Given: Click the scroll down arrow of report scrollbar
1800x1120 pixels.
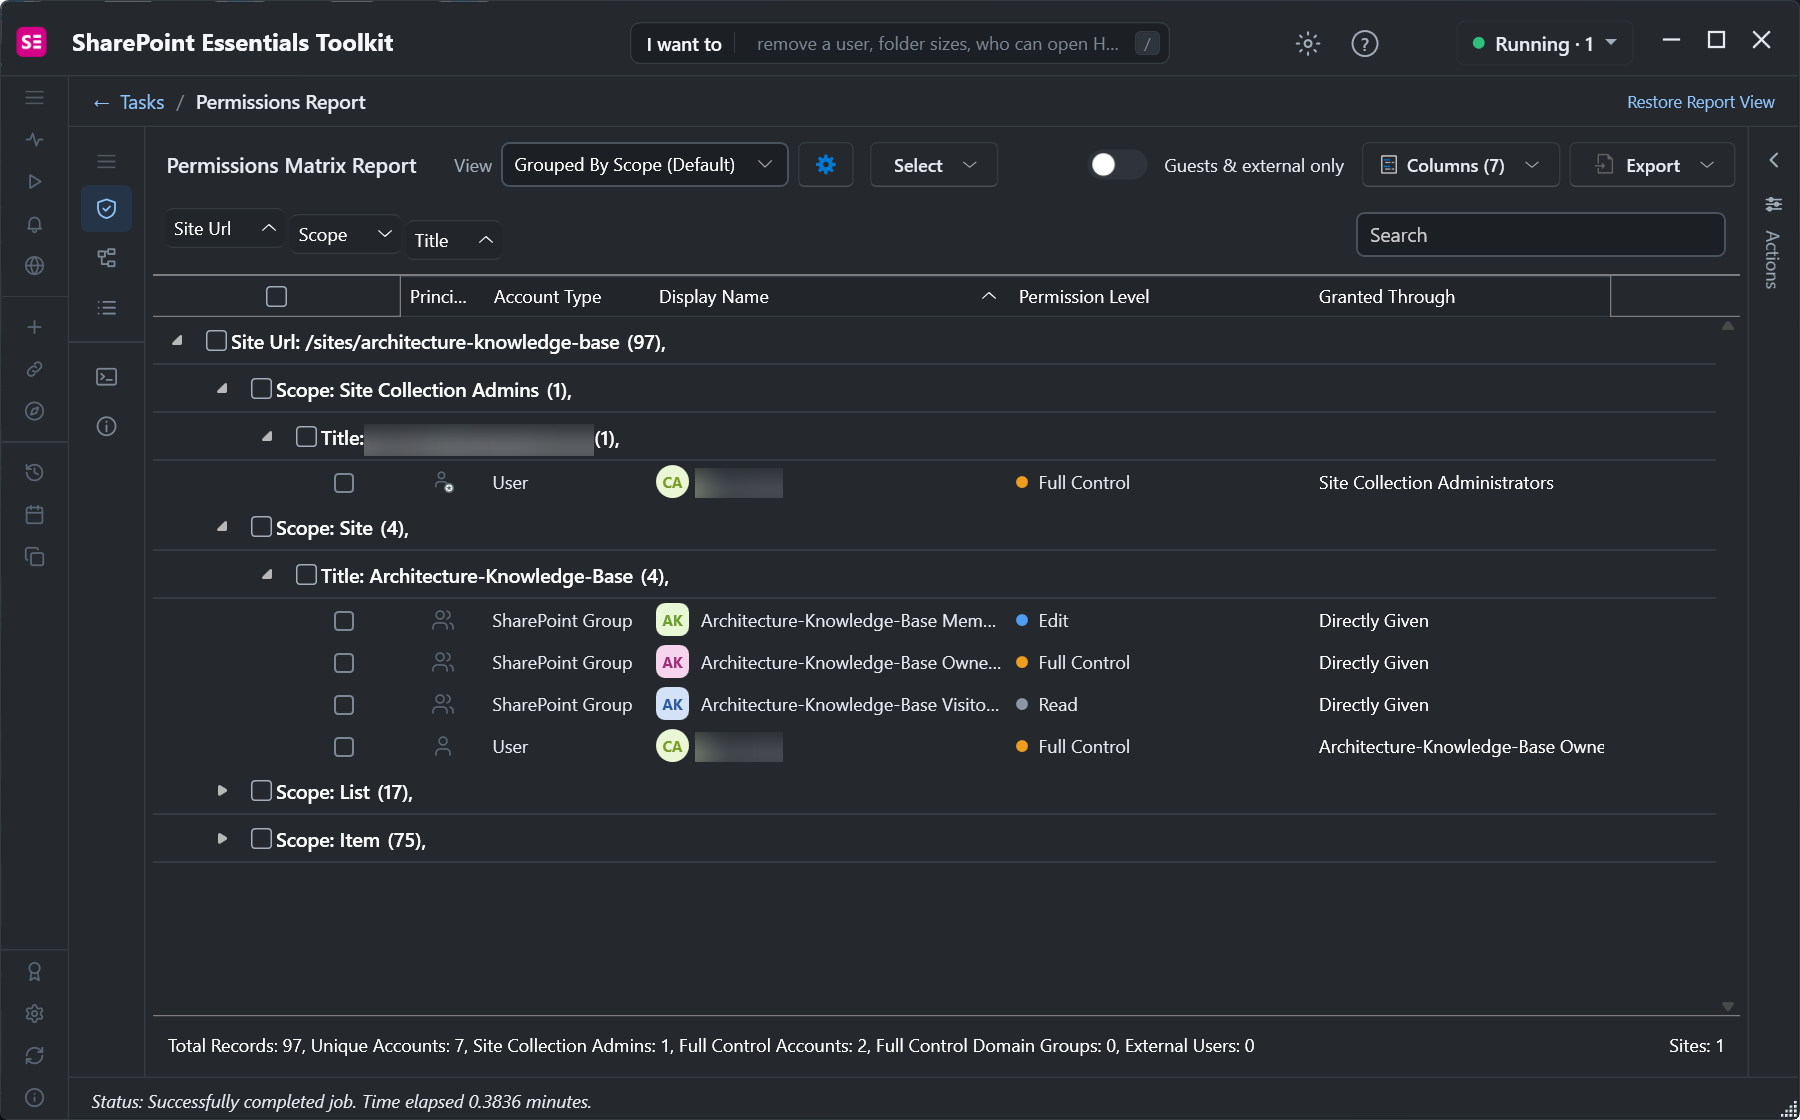Looking at the screenshot, I should (x=1727, y=1006).
